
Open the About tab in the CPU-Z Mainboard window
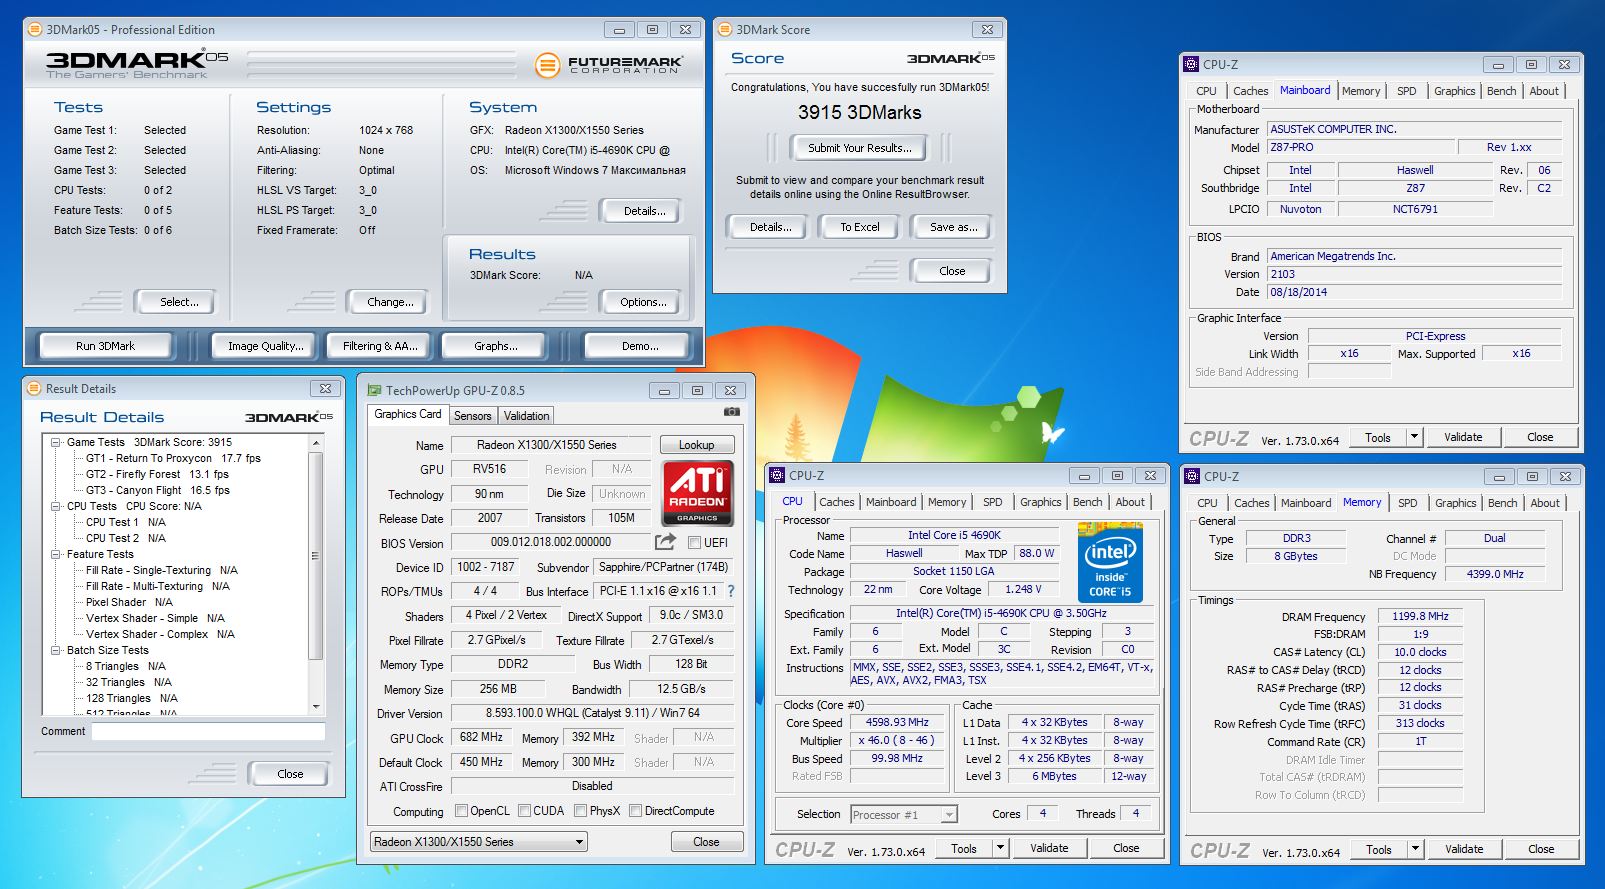[1544, 91]
